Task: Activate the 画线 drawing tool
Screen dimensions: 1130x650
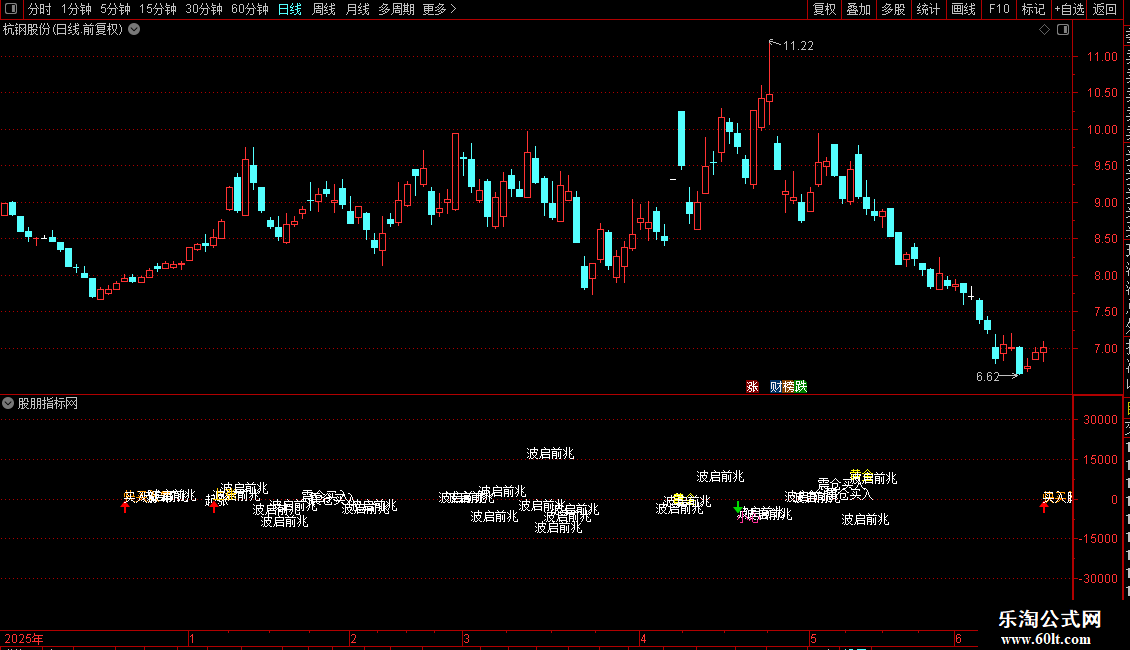Action: coord(964,9)
